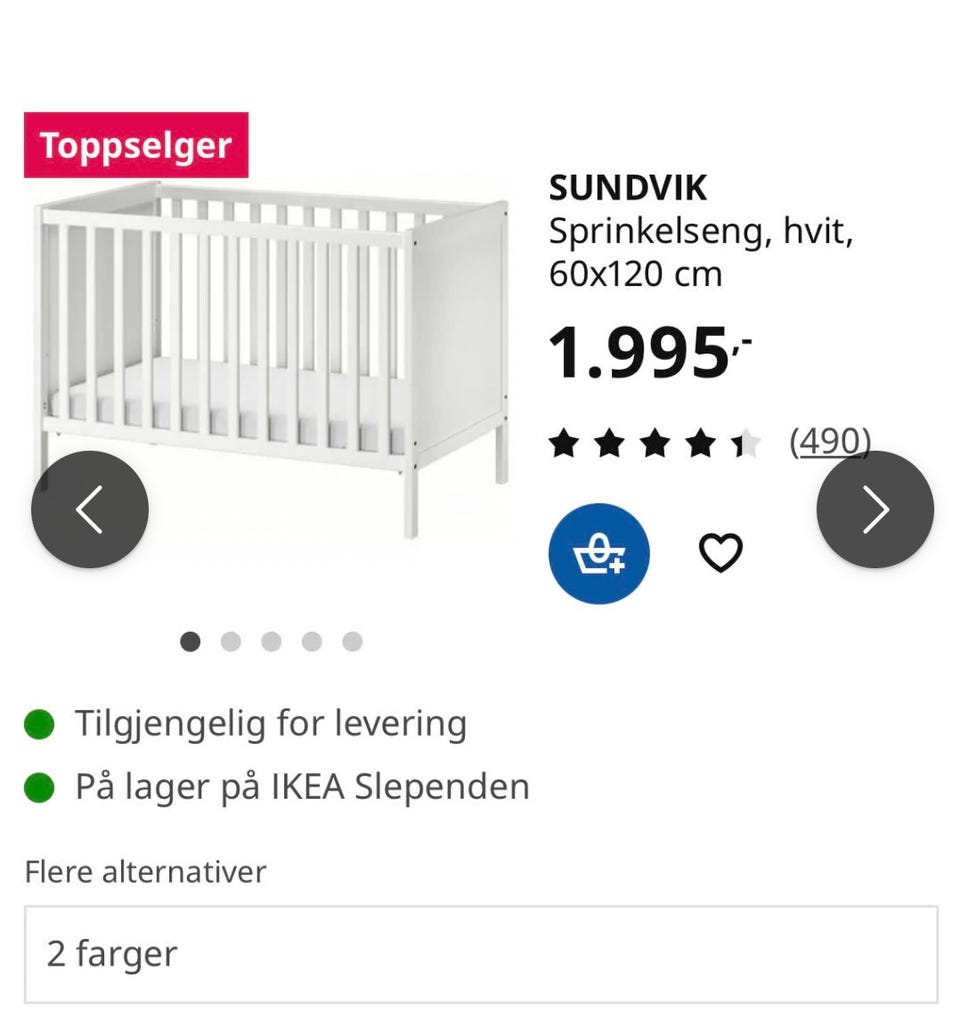Screen dimensions: 960x1019
Task: Click the green IKEA Slependen stock indicator
Action: [x=39, y=787]
